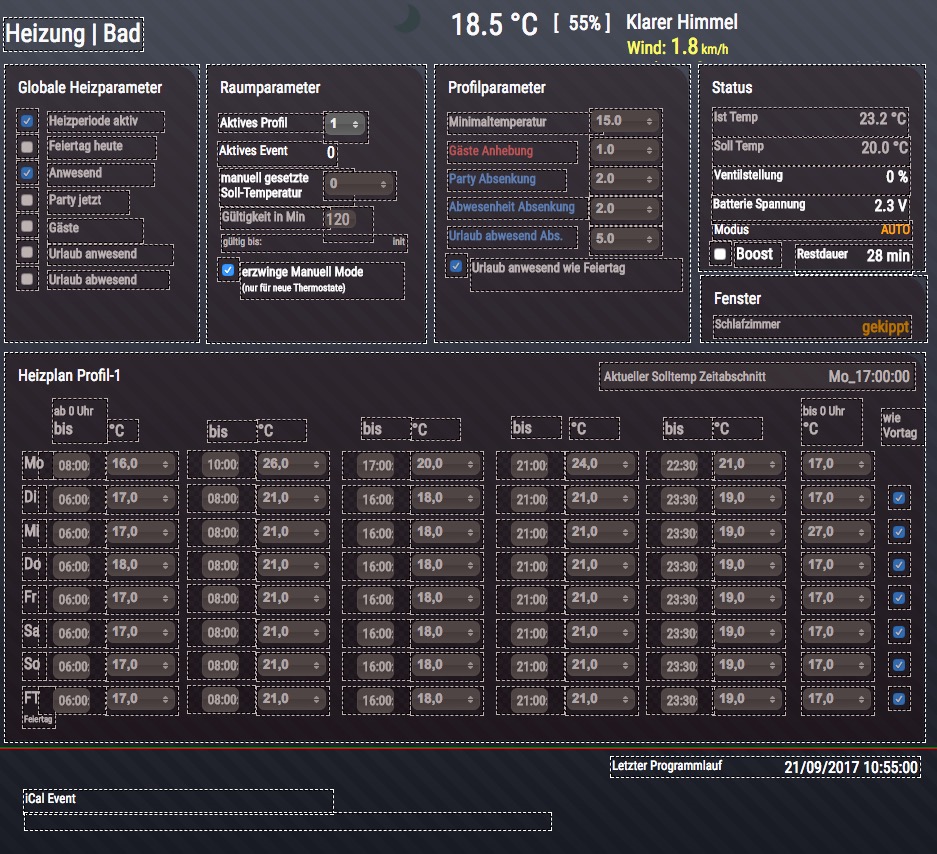Open Sa 23:30 temperature 19,0 selector
937x854 pixels.
click(x=748, y=632)
